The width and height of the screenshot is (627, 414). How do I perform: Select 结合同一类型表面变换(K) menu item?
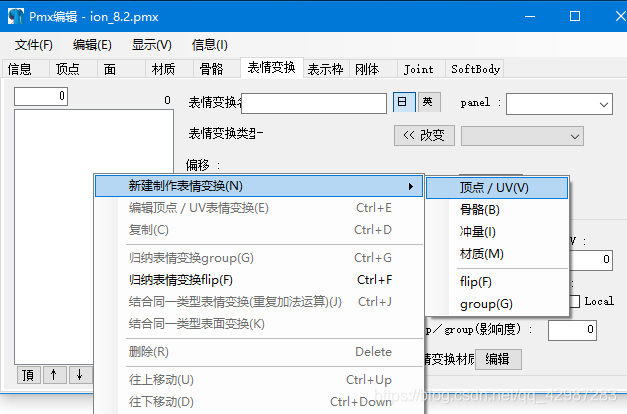(259, 324)
